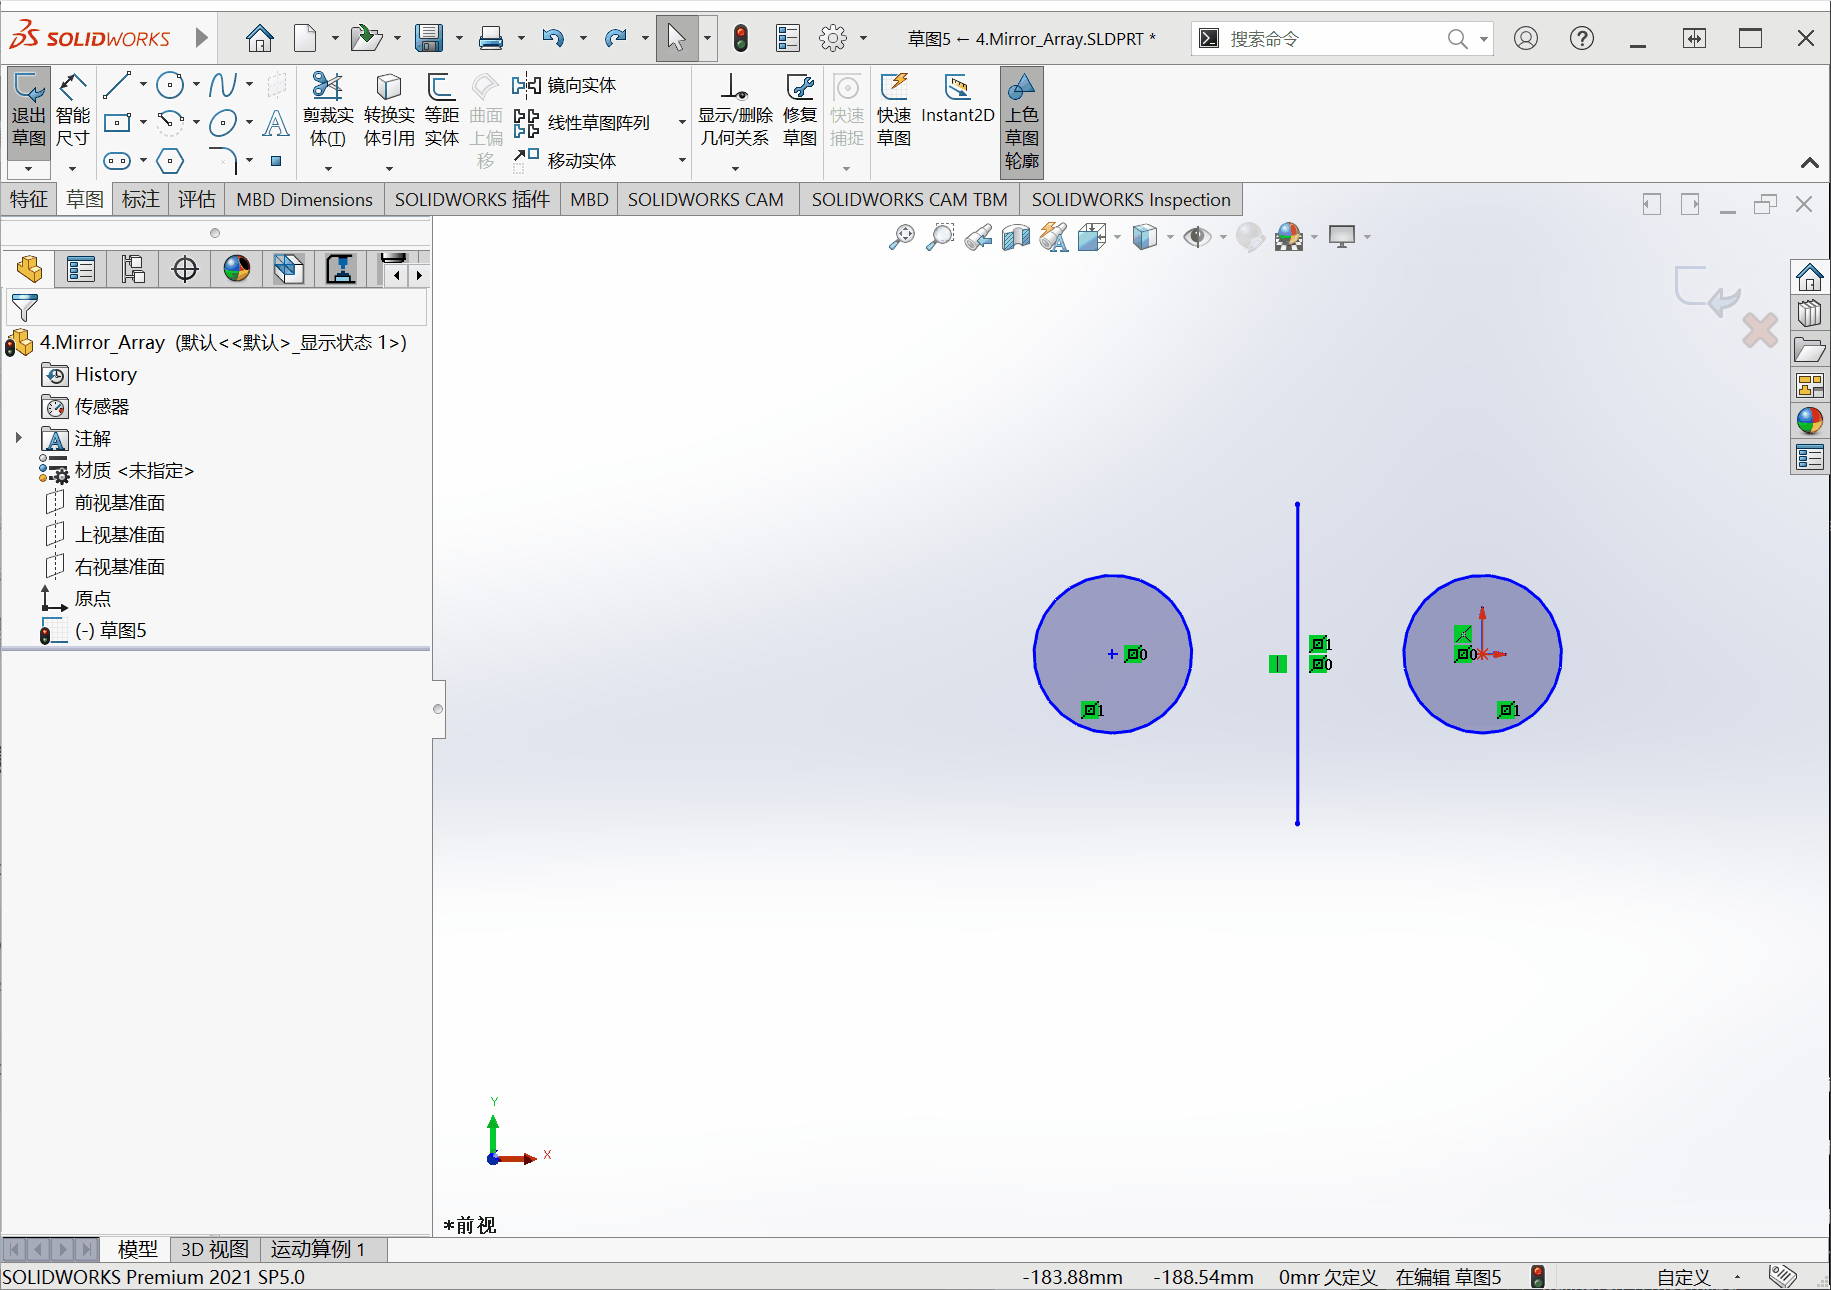The width and height of the screenshot is (1831, 1290).
Task: Click Offset Entities (等距实体)
Action: [441, 110]
